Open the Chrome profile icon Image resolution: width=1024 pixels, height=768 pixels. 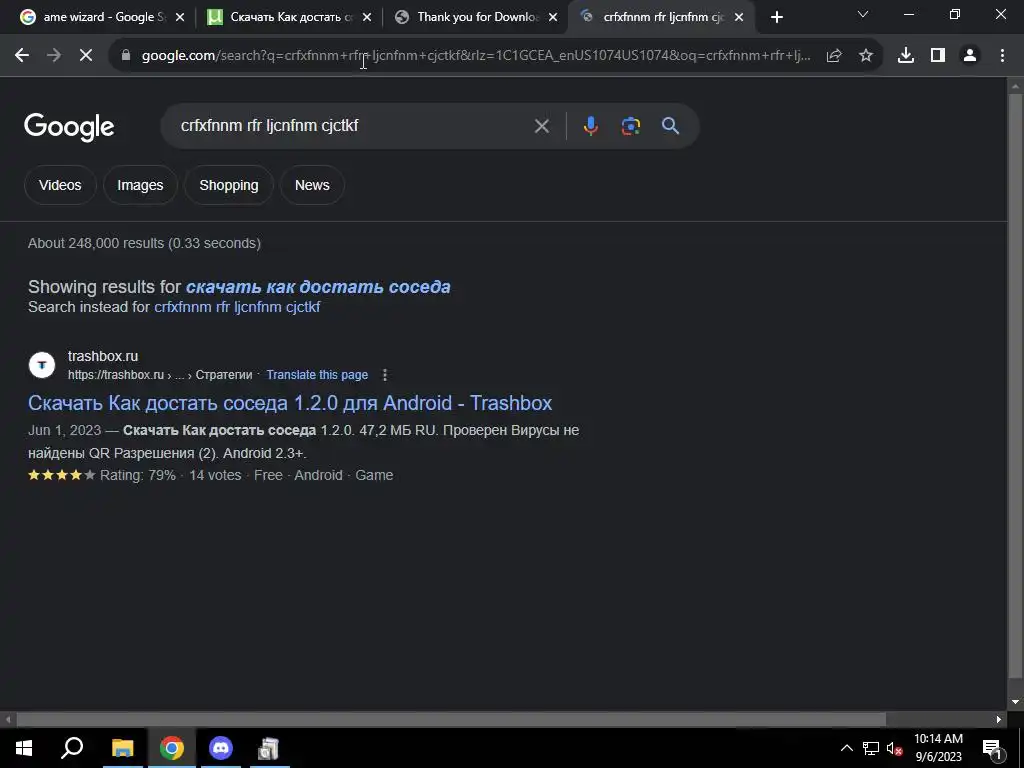(x=970, y=56)
